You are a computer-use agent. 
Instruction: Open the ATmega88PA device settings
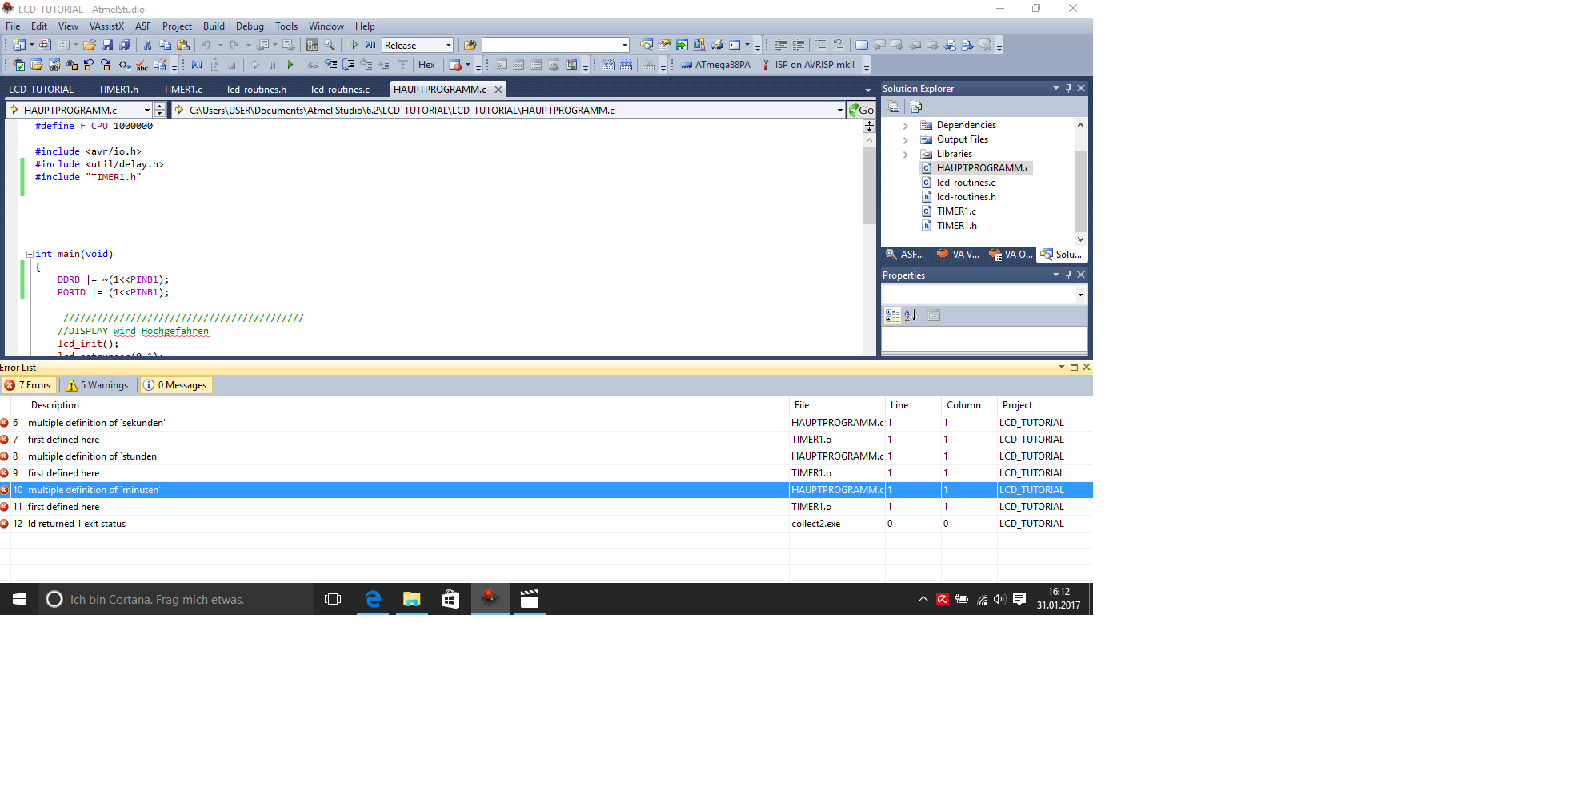click(x=716, y=65)
